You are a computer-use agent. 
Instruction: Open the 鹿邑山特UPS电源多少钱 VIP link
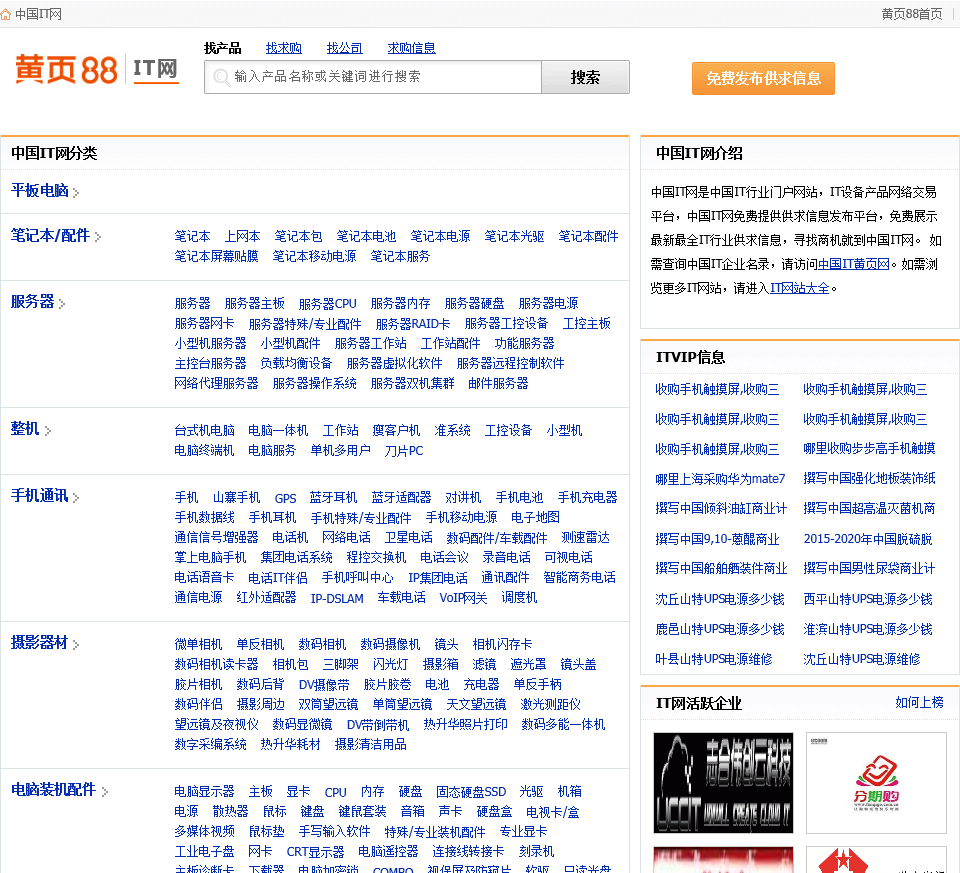[719, 629]
